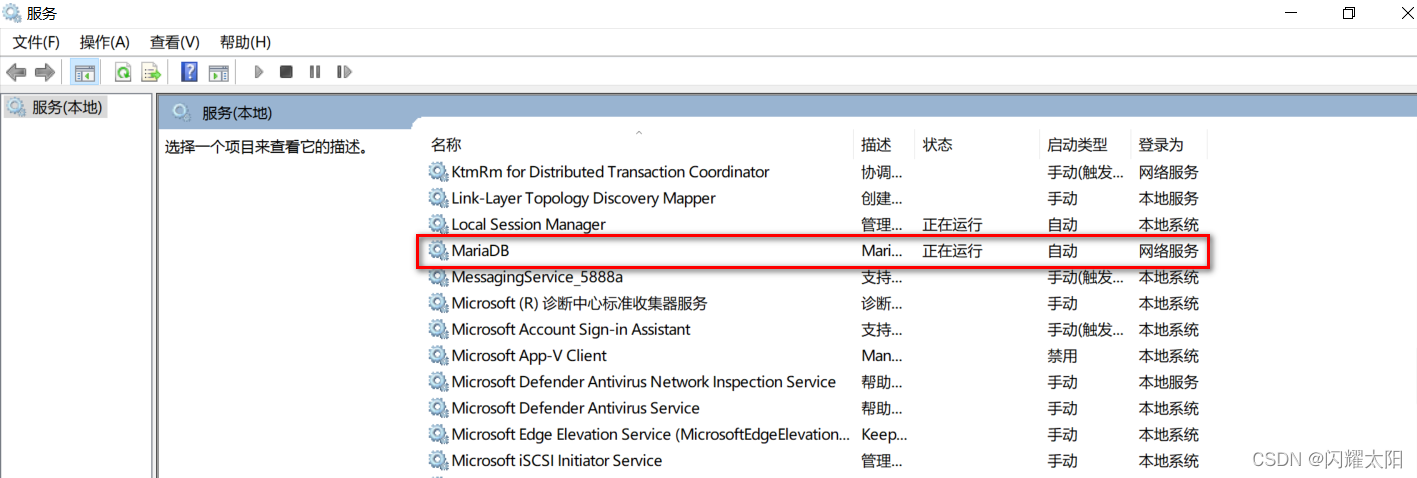Open the 帮助(H) menu

point(245,42)
